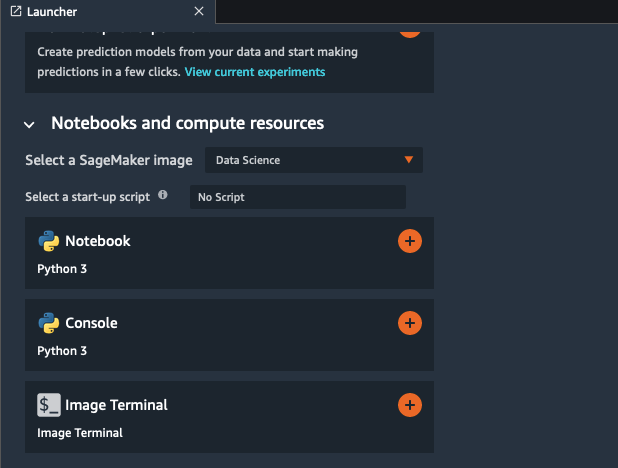
Task: Click the Python icon on the Console card
Action: [x=48, y=323]
